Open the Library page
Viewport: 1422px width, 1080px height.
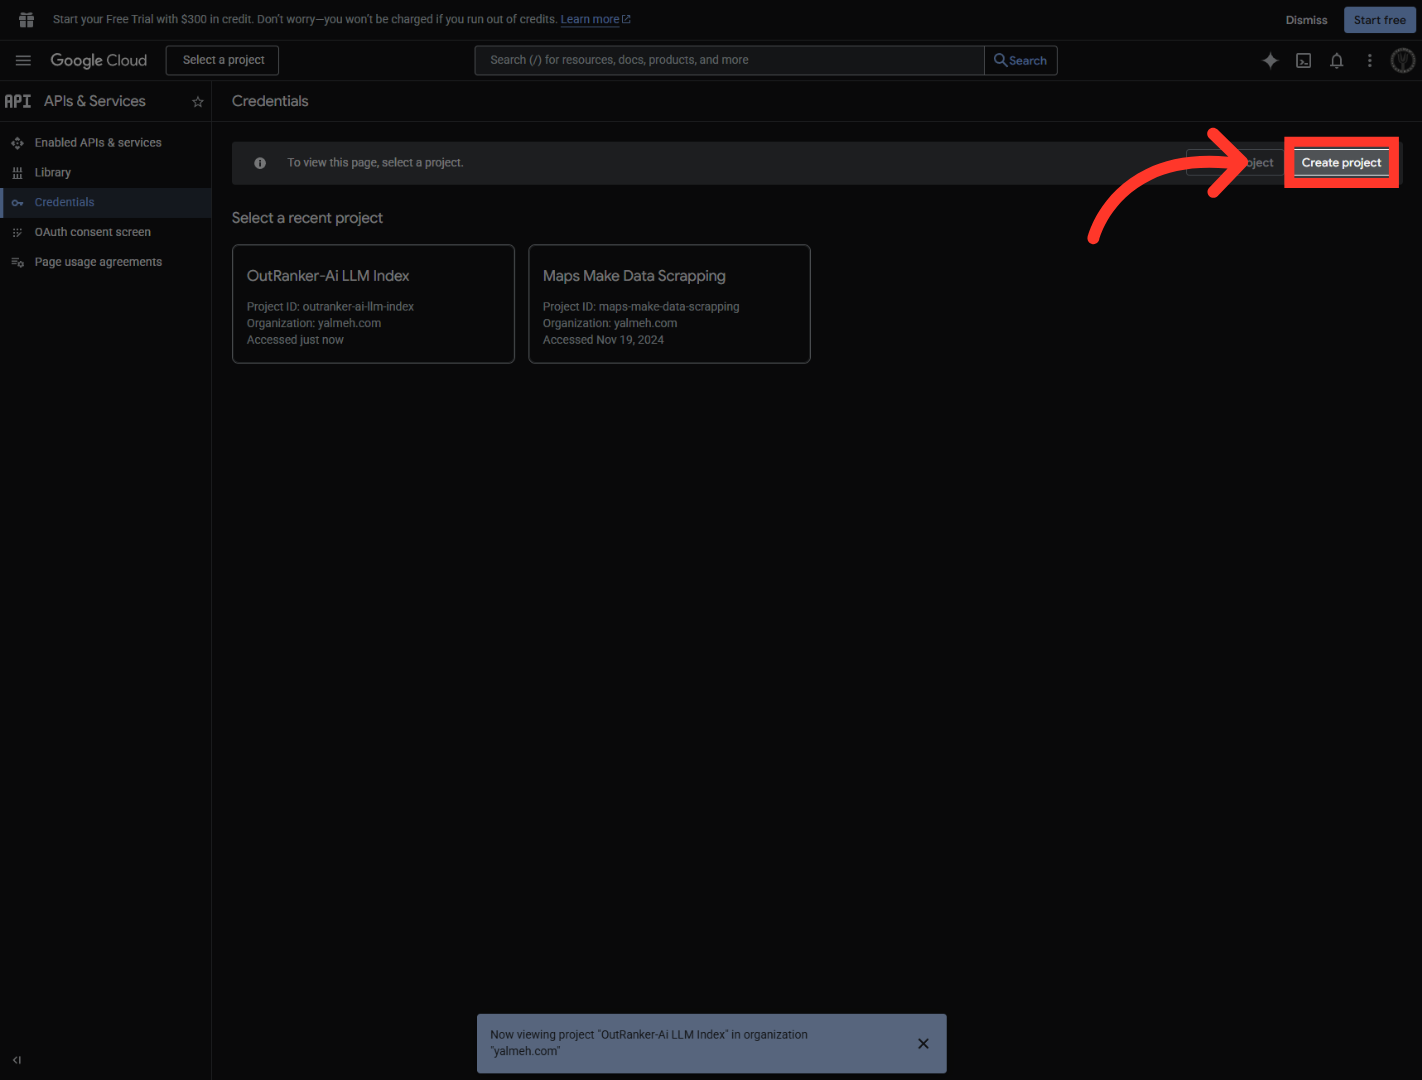tap(53, 173)
